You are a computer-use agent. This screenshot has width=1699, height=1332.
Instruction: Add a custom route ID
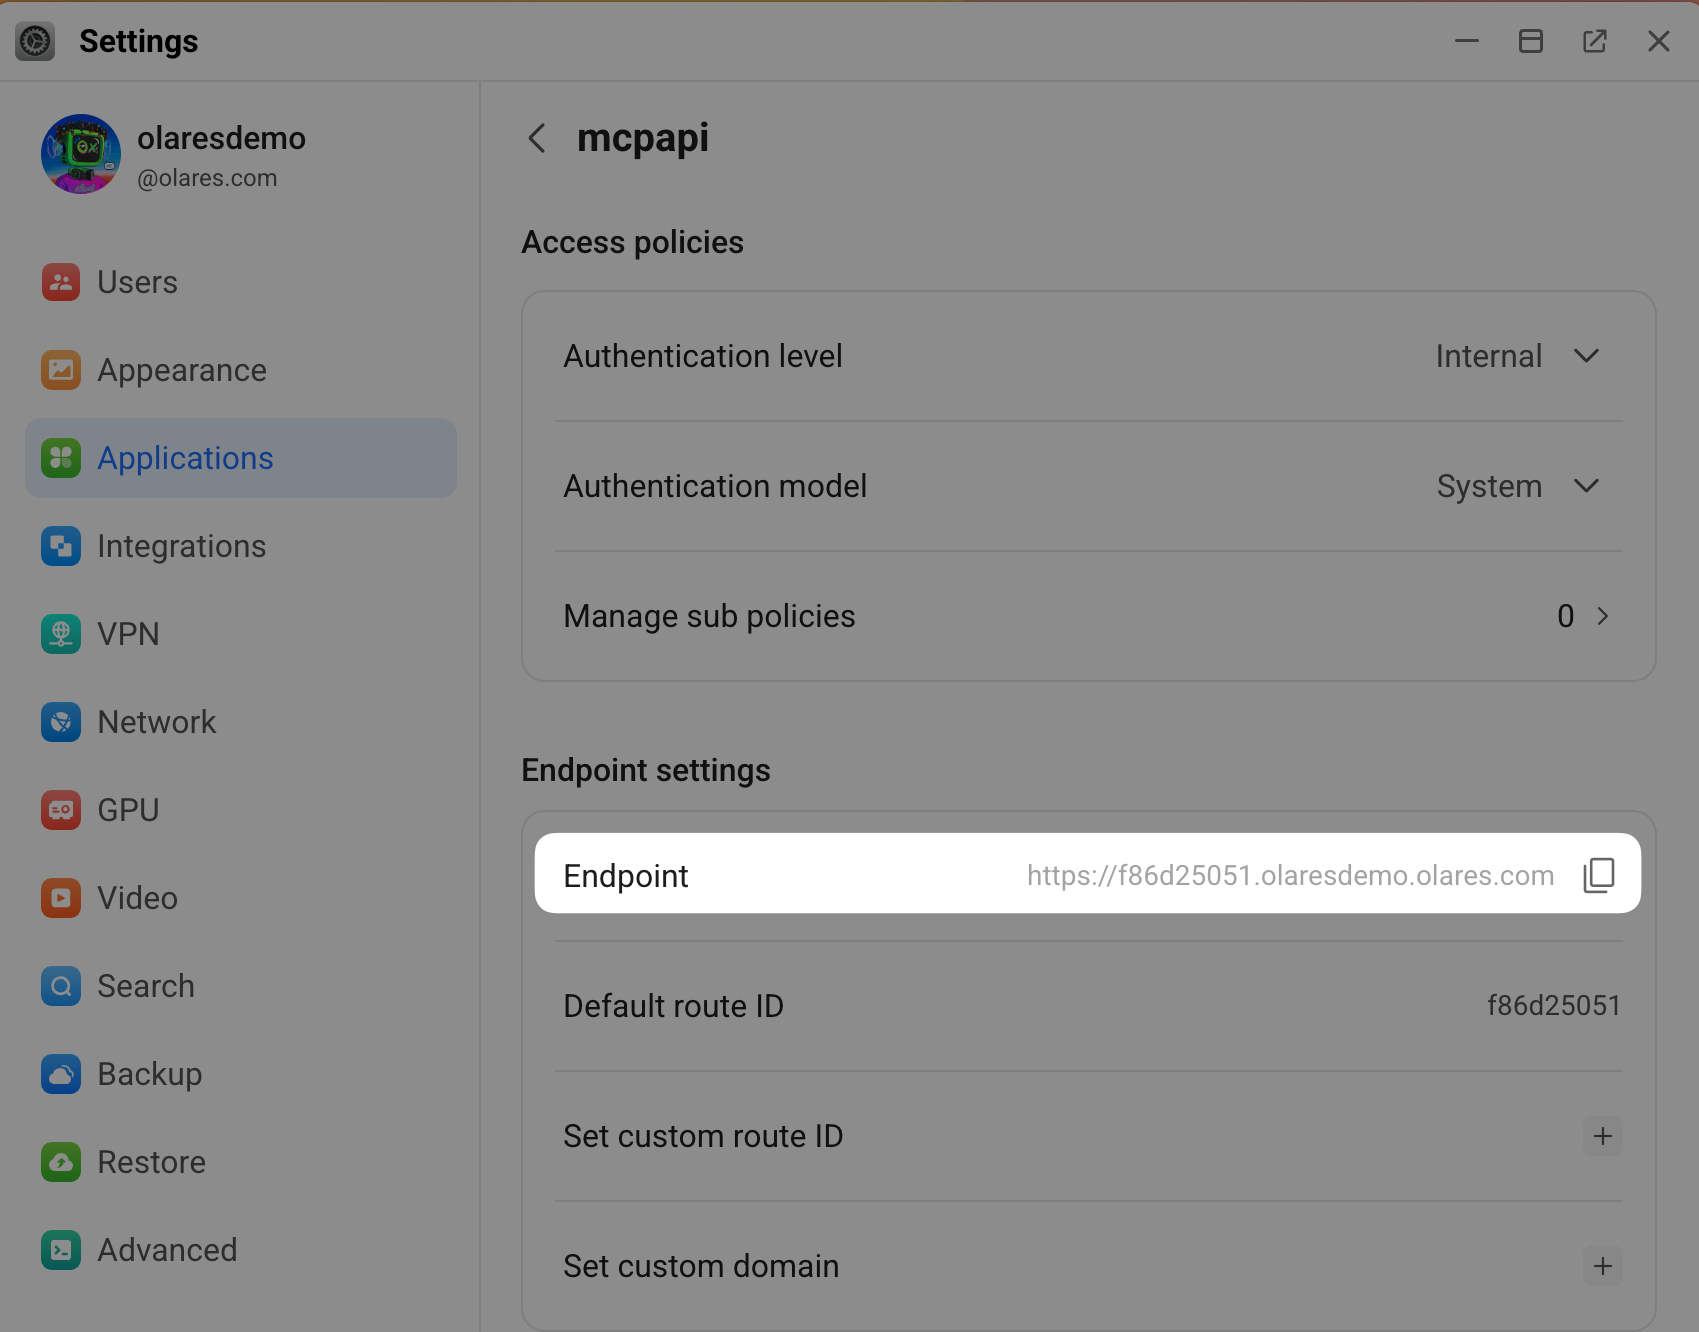coord(1602,1136)
